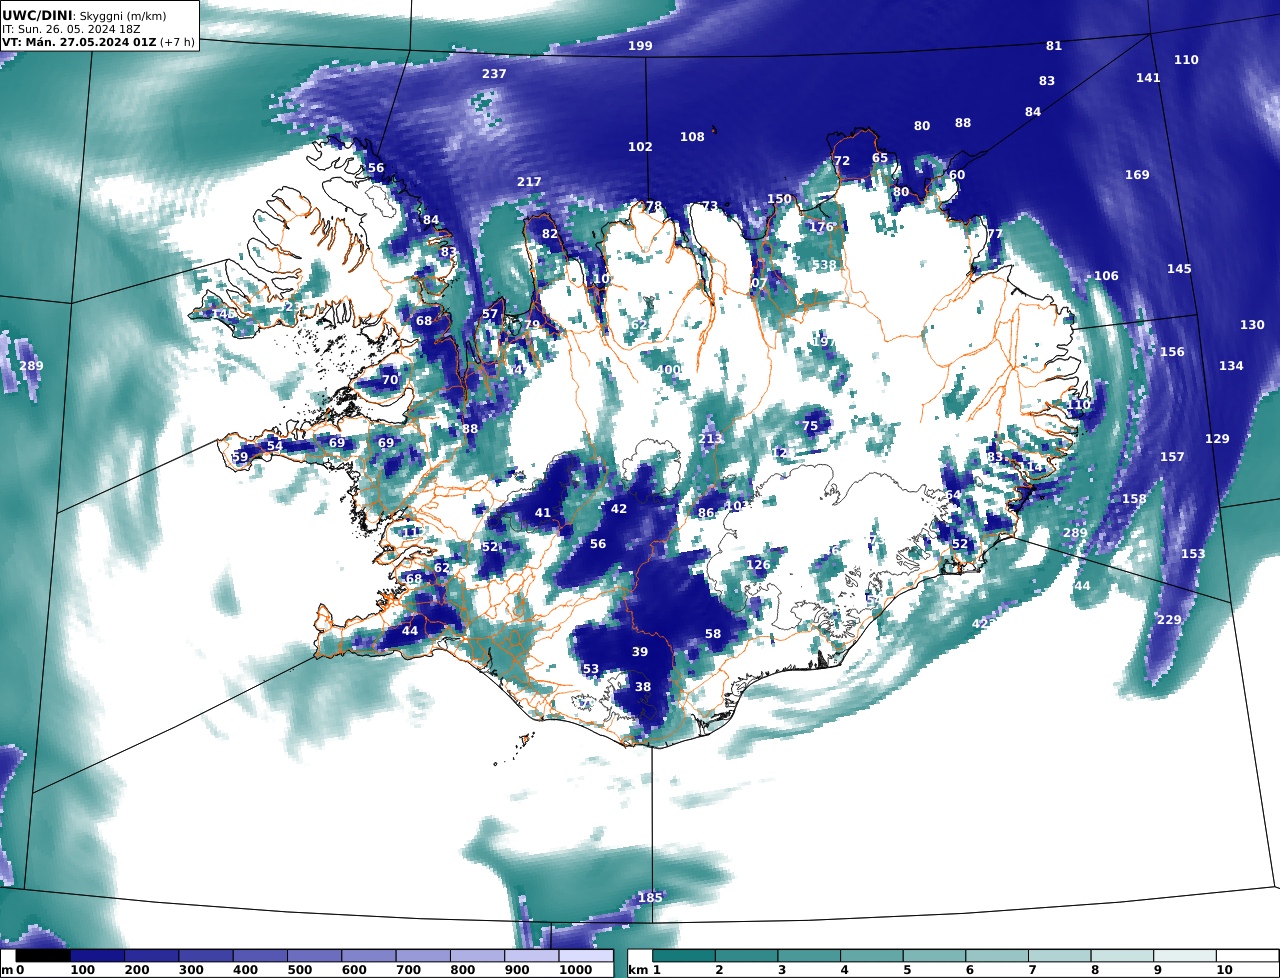Click the pale lavender 900–1000 m legend swatch
This screenshot has width=1280, height=978.
(530, 956)
